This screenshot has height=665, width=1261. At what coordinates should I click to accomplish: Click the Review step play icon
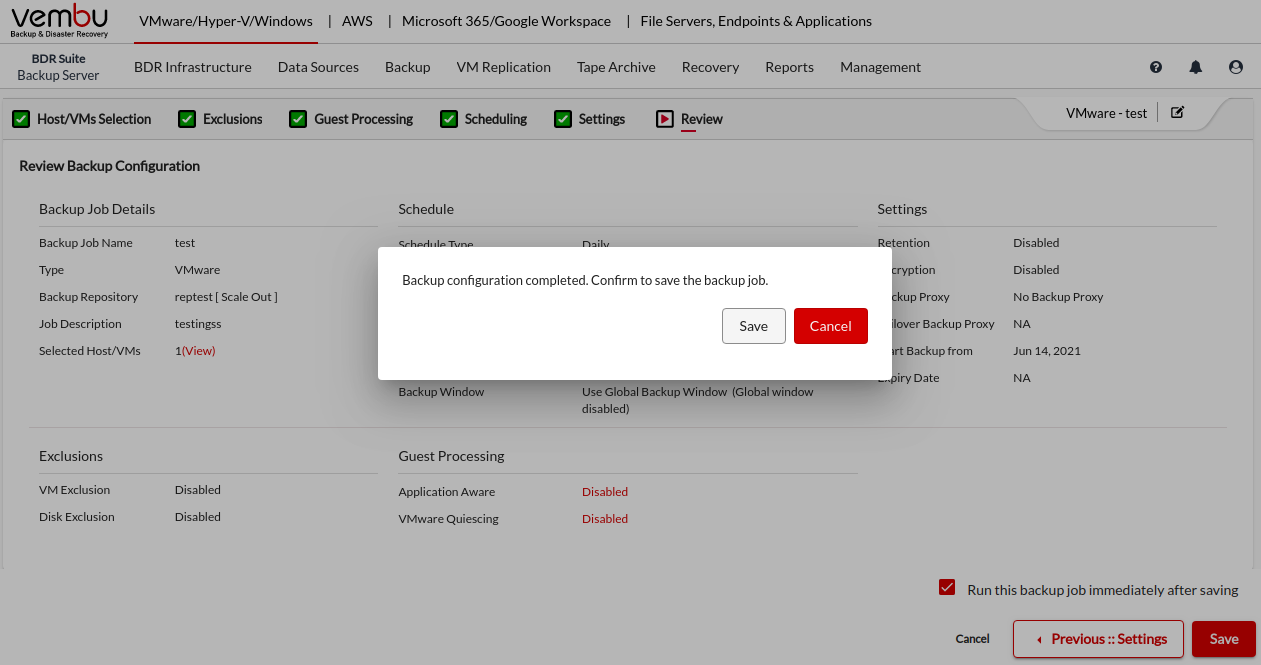click(x=665, y=119)
